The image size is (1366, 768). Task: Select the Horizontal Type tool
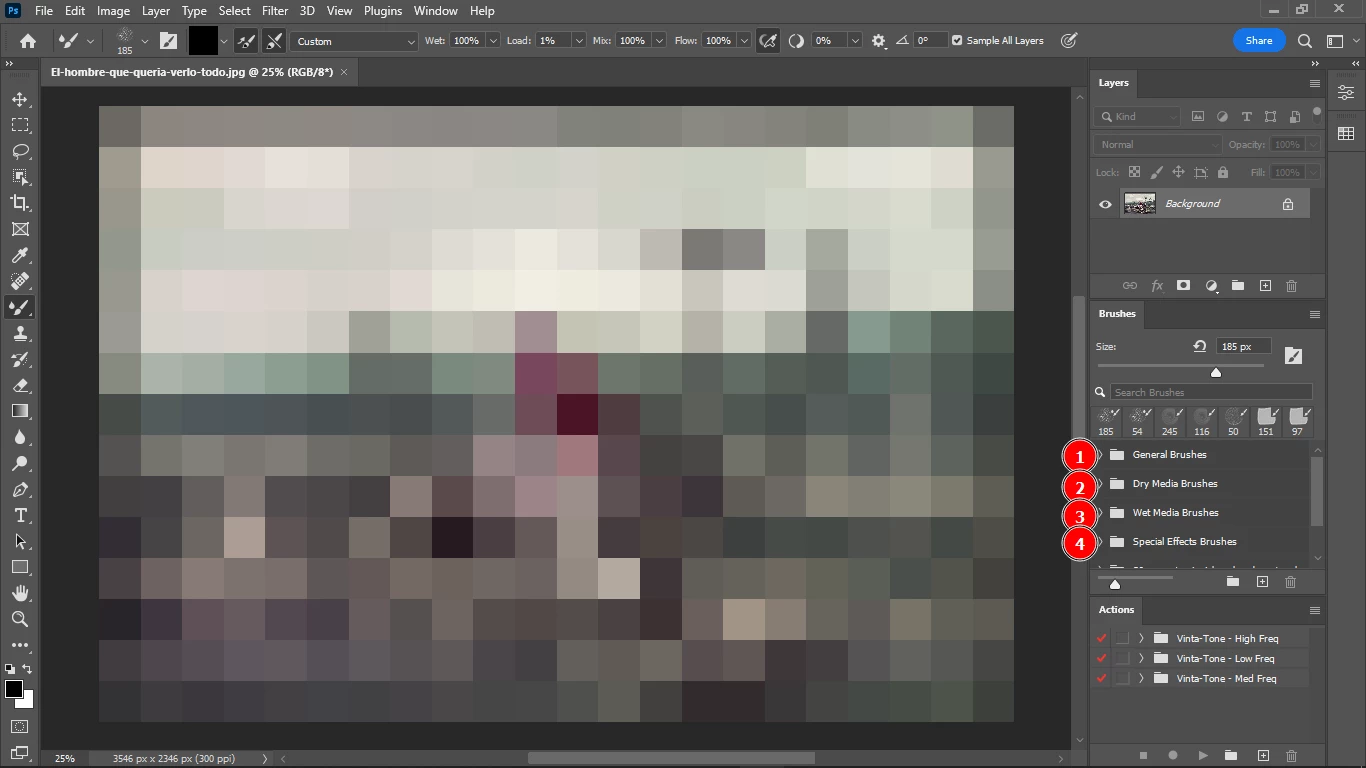pyautogui.click(x=20, y=515)
